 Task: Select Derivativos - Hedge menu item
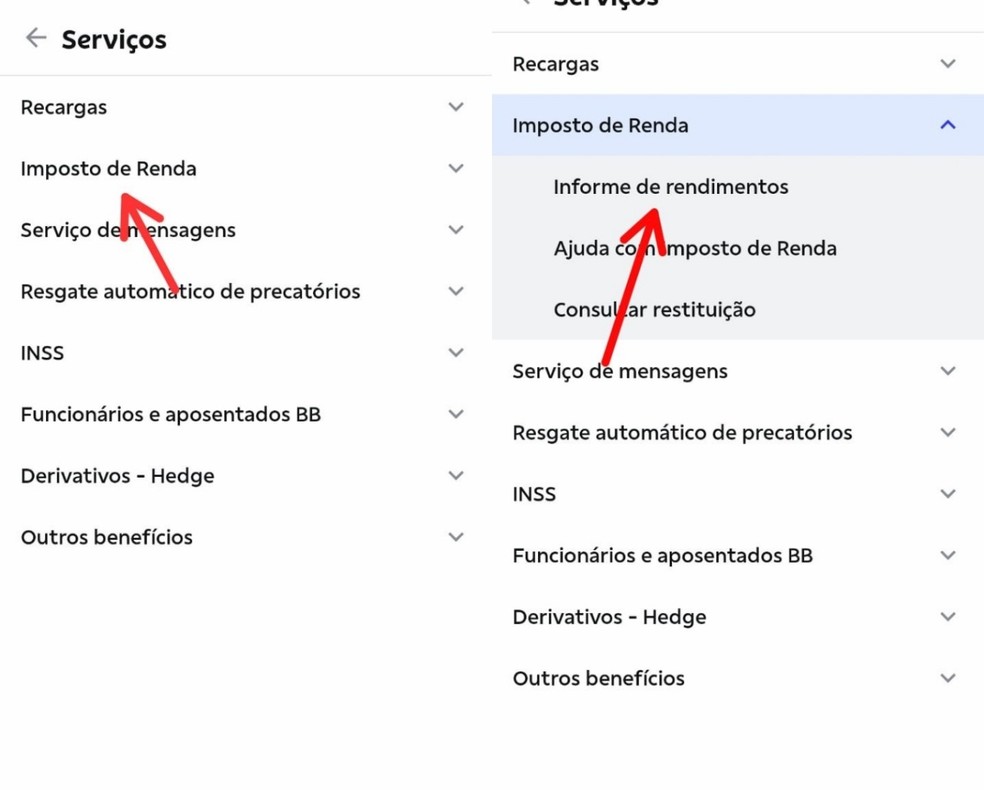[x=117, y=475]
